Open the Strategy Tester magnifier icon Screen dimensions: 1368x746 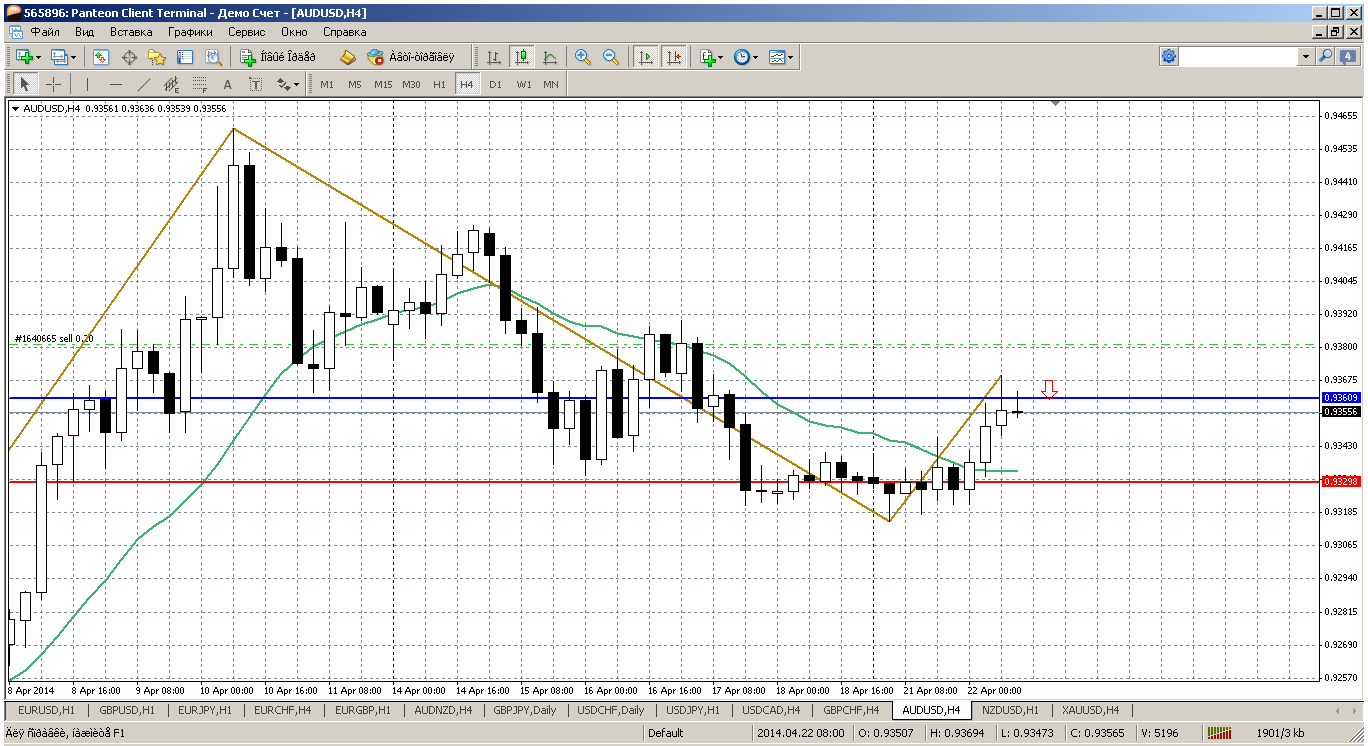click(x=213, y=57)
